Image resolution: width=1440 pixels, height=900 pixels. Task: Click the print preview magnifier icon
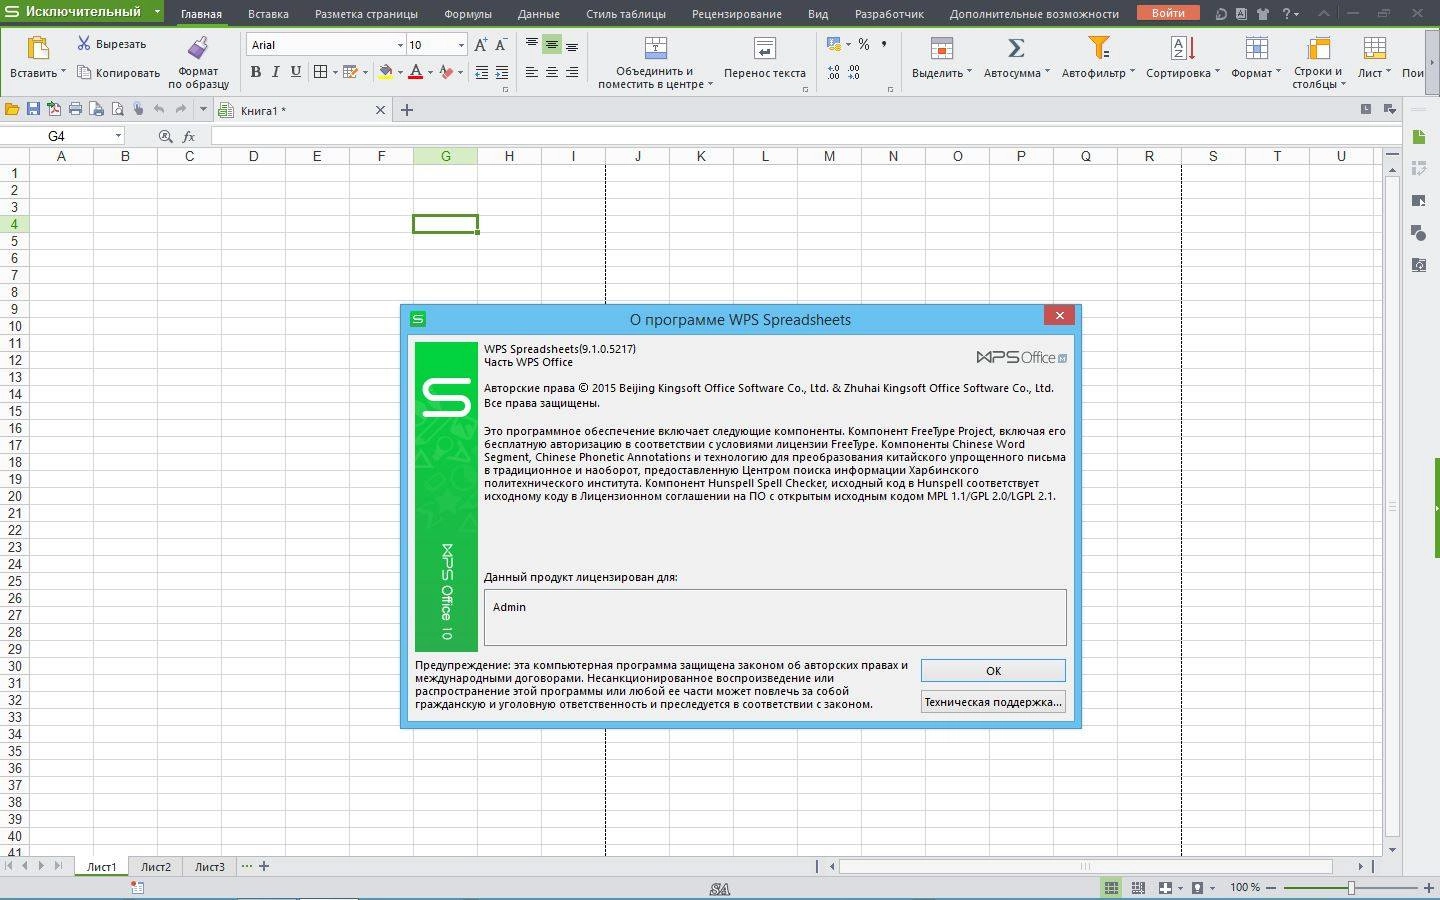click(x=117, y=109)
